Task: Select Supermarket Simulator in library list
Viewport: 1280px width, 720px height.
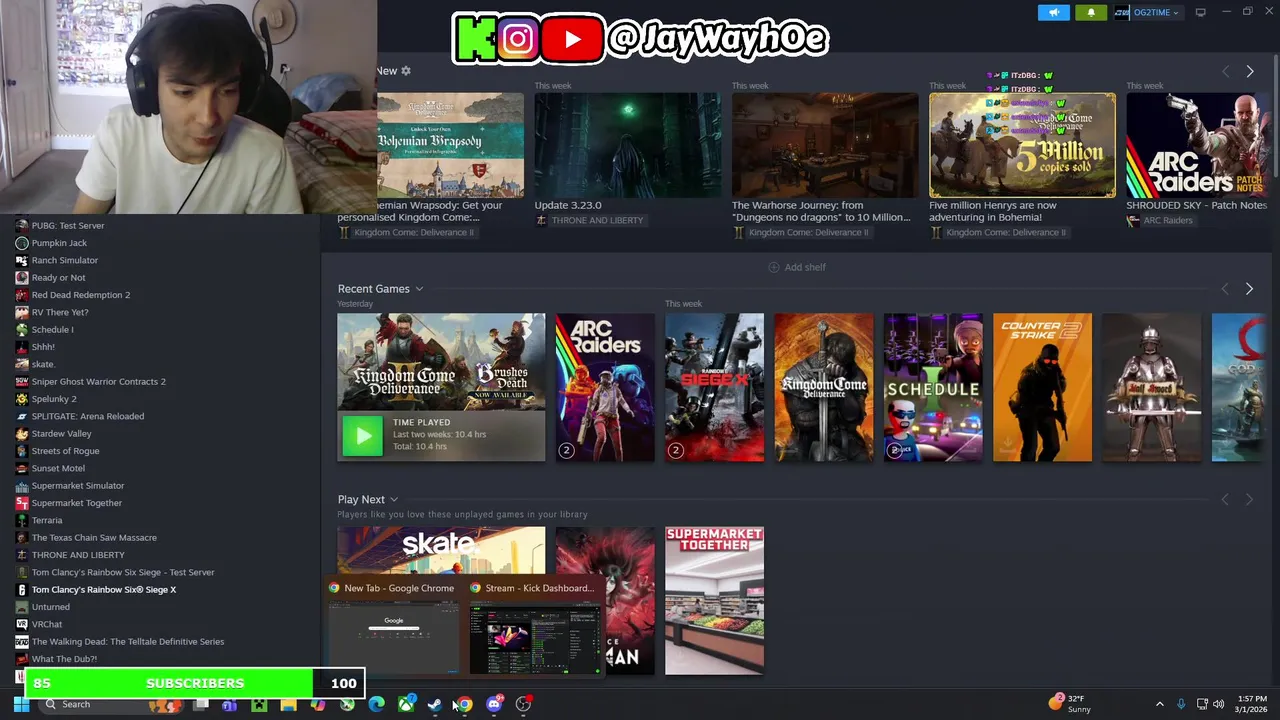Action: pyautogui.click(x=78, y=485)
